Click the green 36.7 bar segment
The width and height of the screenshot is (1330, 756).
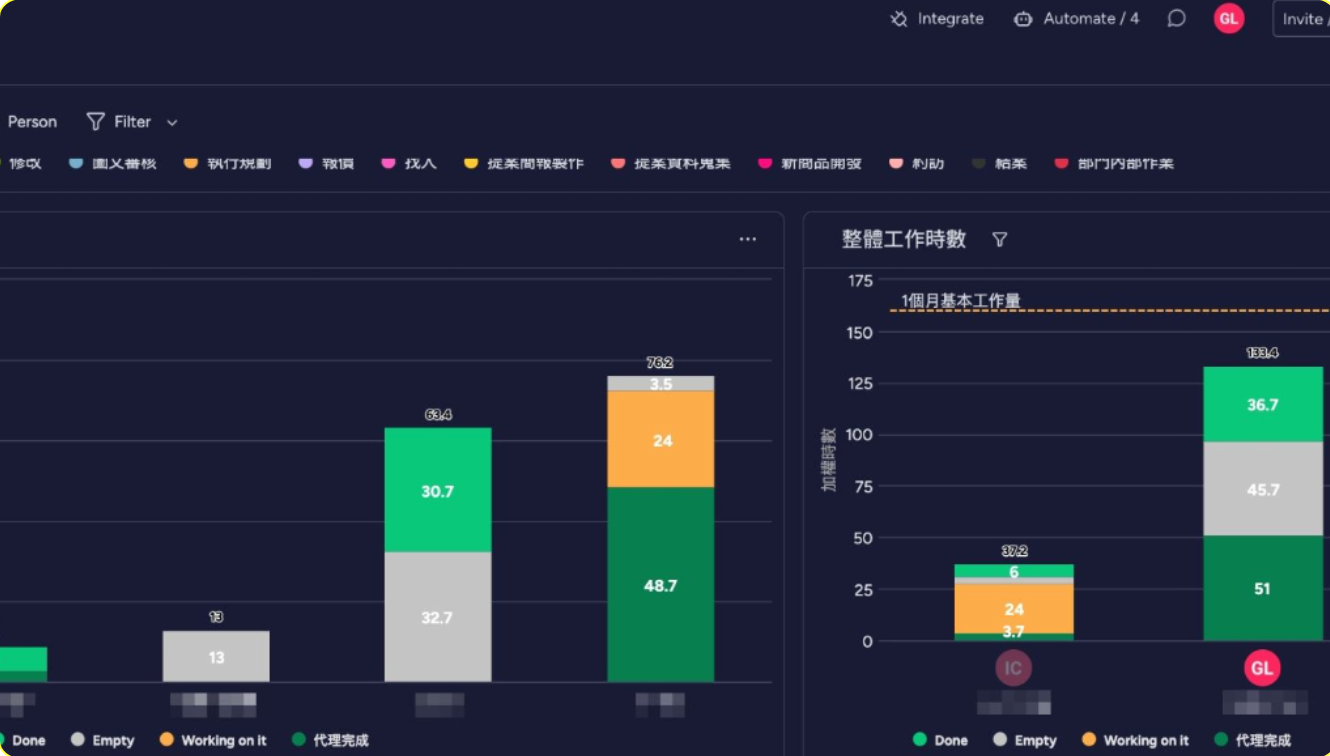1263,404
